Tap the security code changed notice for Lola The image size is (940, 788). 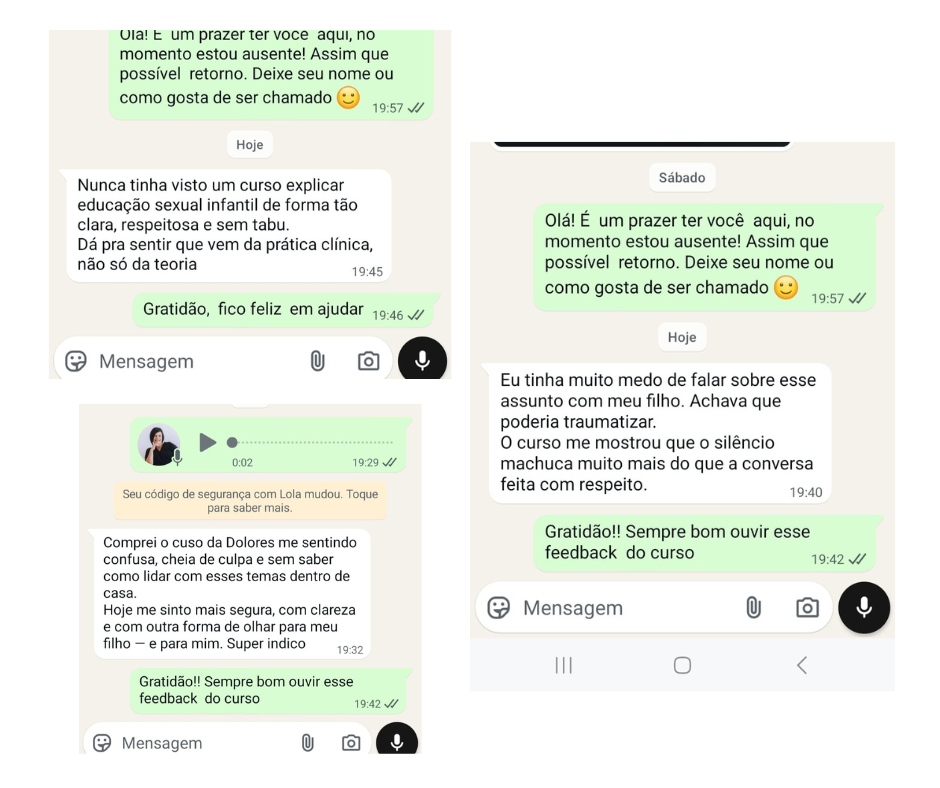[x=250, y=501]
